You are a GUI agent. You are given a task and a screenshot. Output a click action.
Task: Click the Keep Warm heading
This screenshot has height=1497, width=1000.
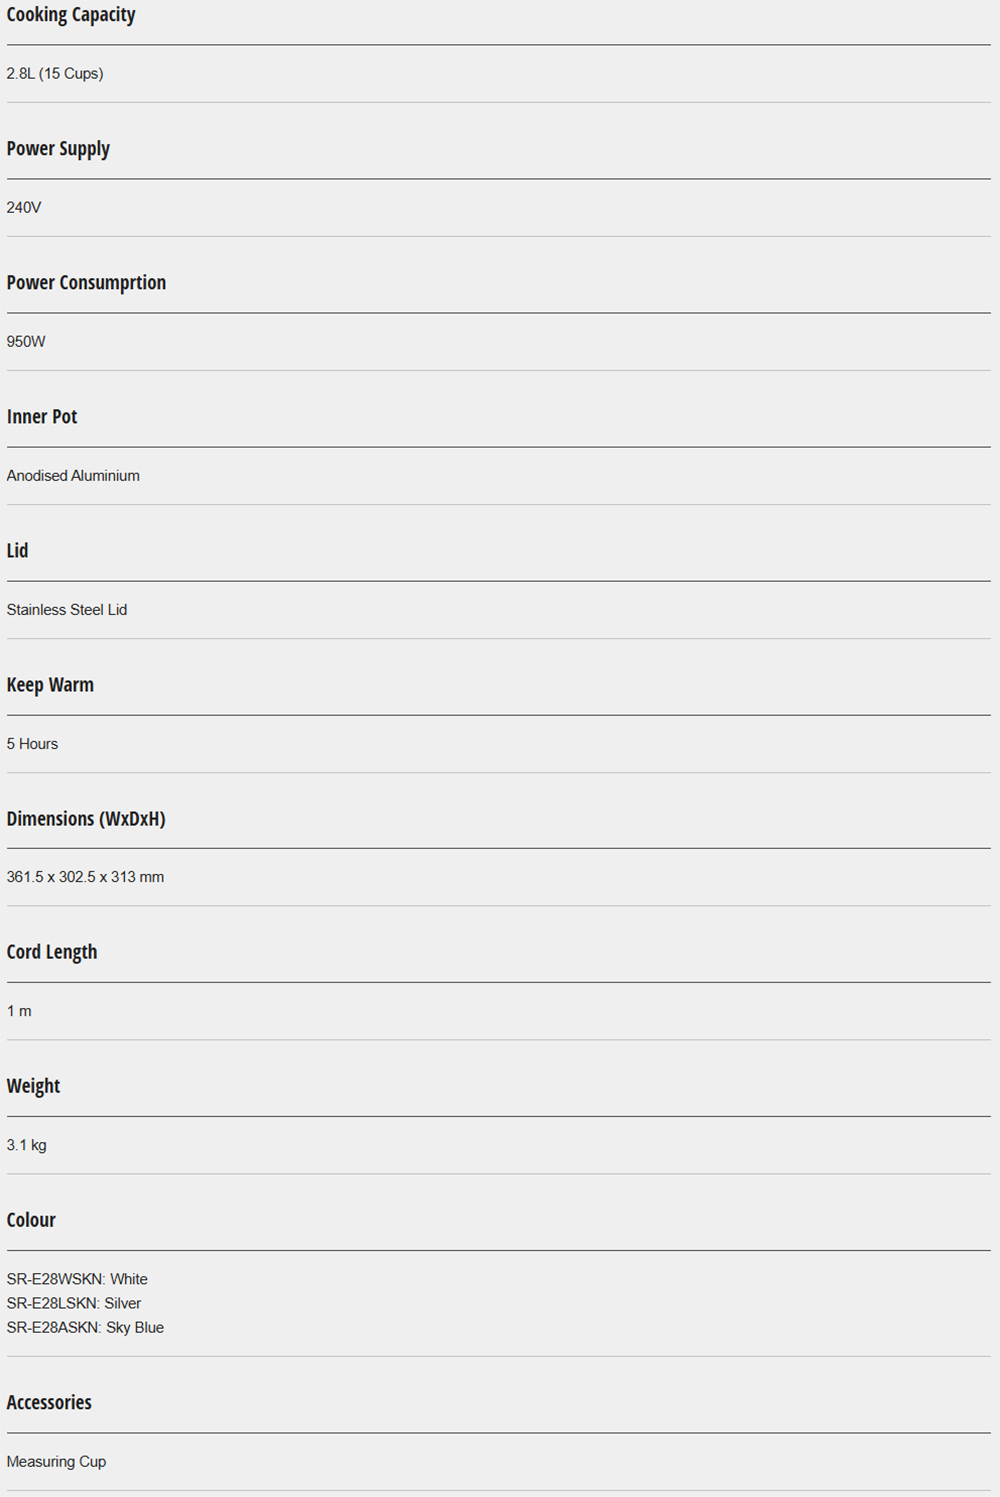coord(50,685)
